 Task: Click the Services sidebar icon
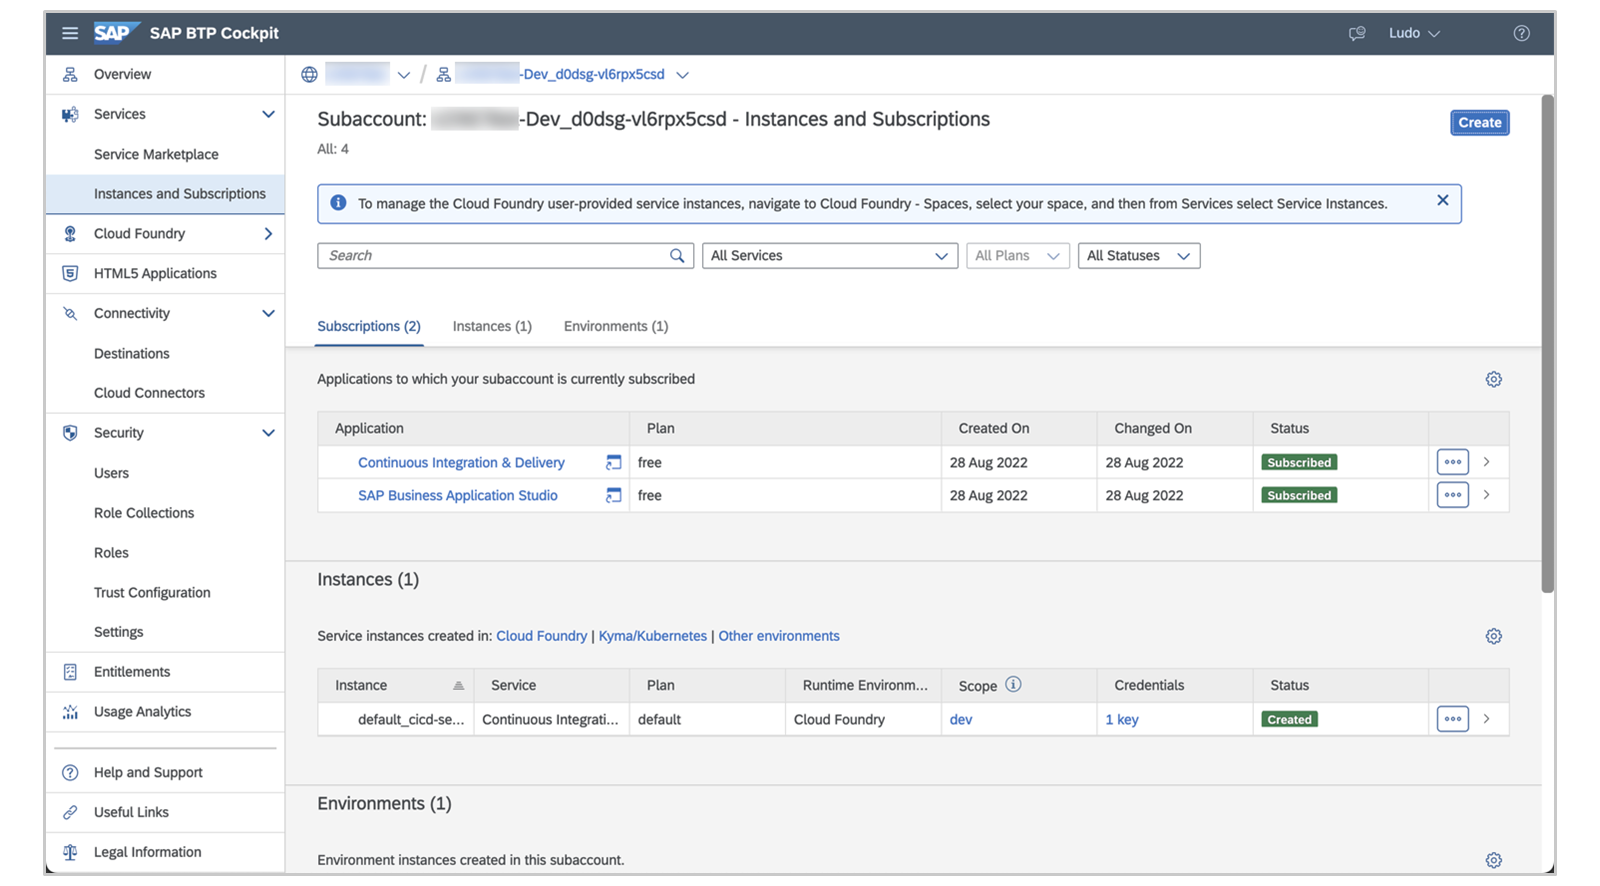click(70, 114)
